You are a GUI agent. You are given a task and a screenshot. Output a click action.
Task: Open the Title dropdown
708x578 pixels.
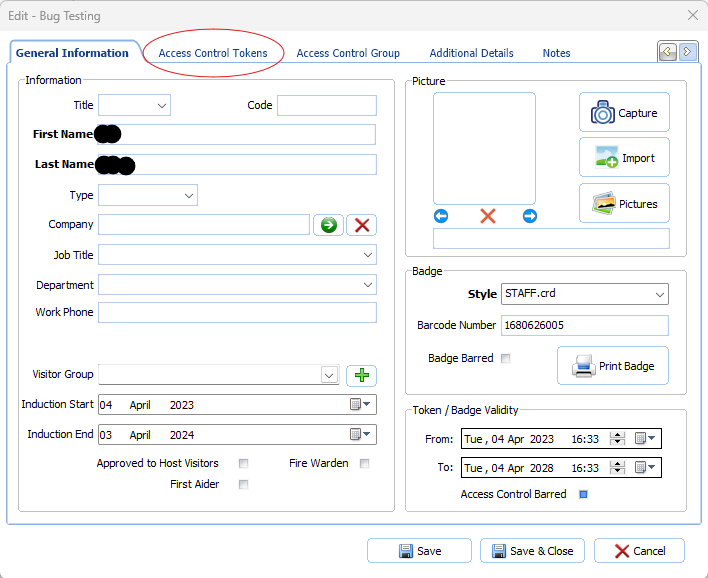click(x=162, y=106)
